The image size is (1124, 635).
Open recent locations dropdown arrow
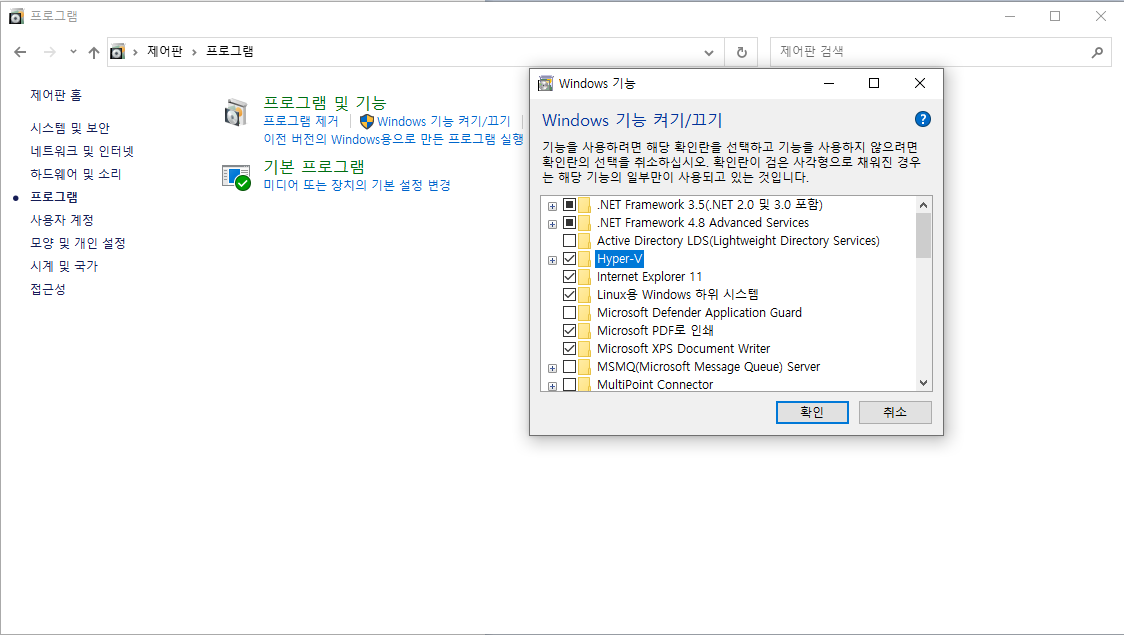click(73, 52)
